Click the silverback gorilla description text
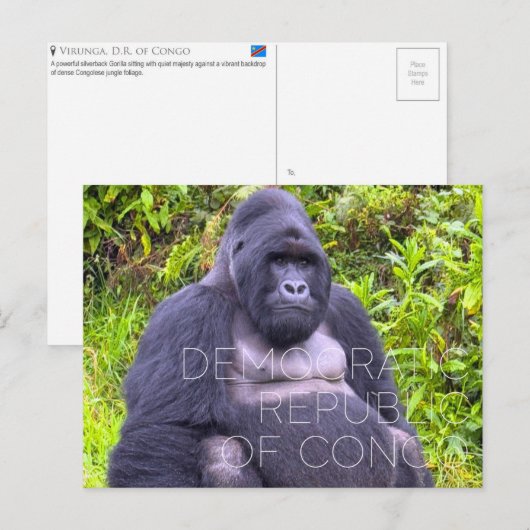Screen dimensions: 530x530 158,68
